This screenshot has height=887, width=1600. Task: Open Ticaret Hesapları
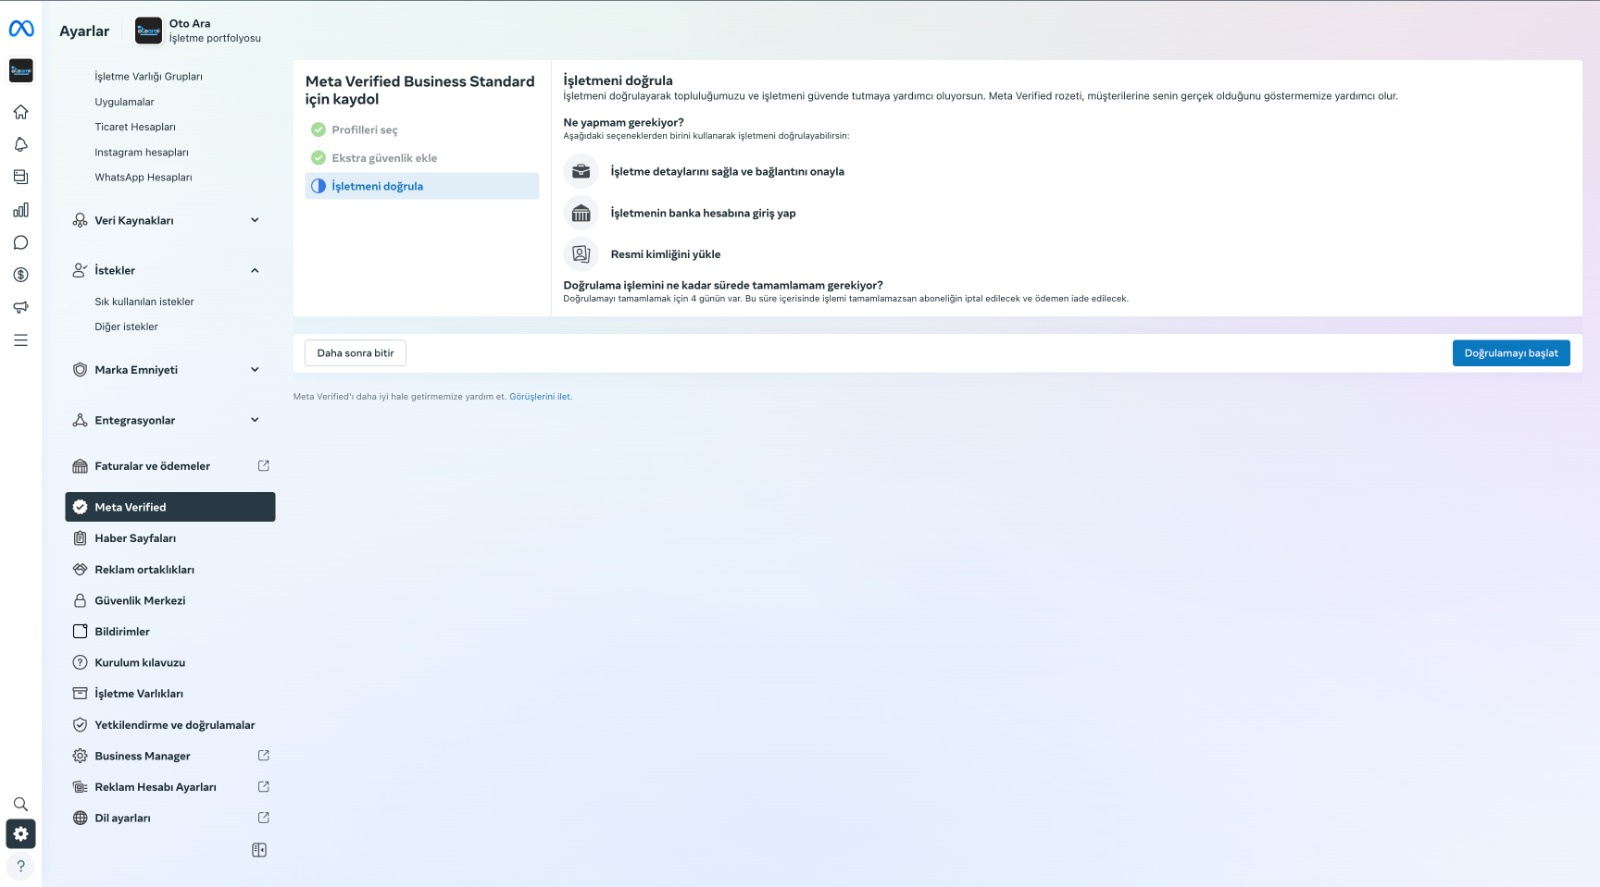point(135,127)
